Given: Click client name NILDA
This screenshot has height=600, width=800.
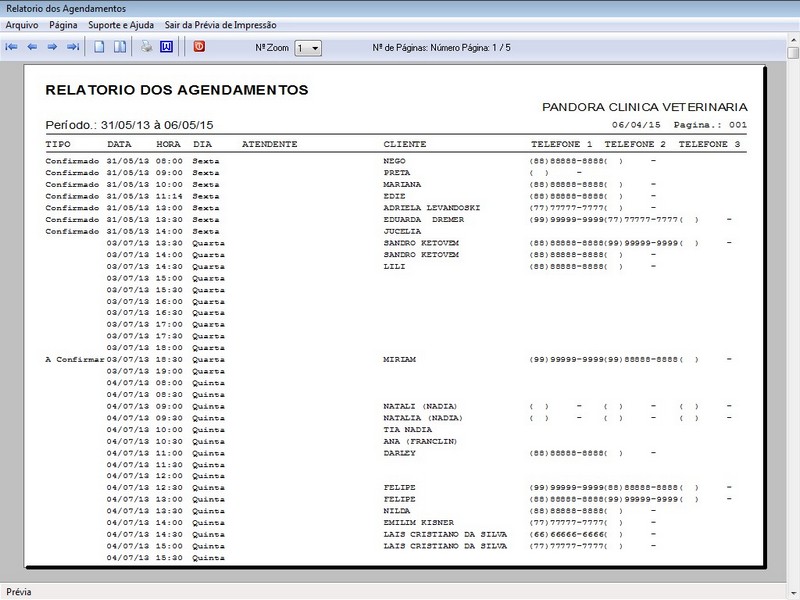Looking at the screenshot, I should click(397, 511).
